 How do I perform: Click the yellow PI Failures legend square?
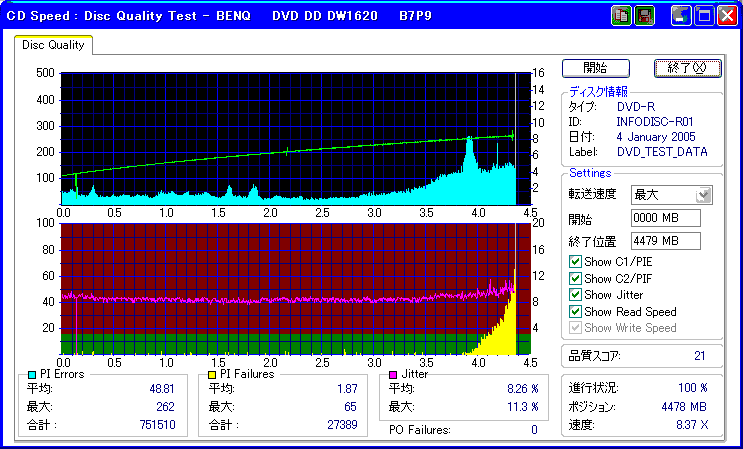tap(212, 375)
